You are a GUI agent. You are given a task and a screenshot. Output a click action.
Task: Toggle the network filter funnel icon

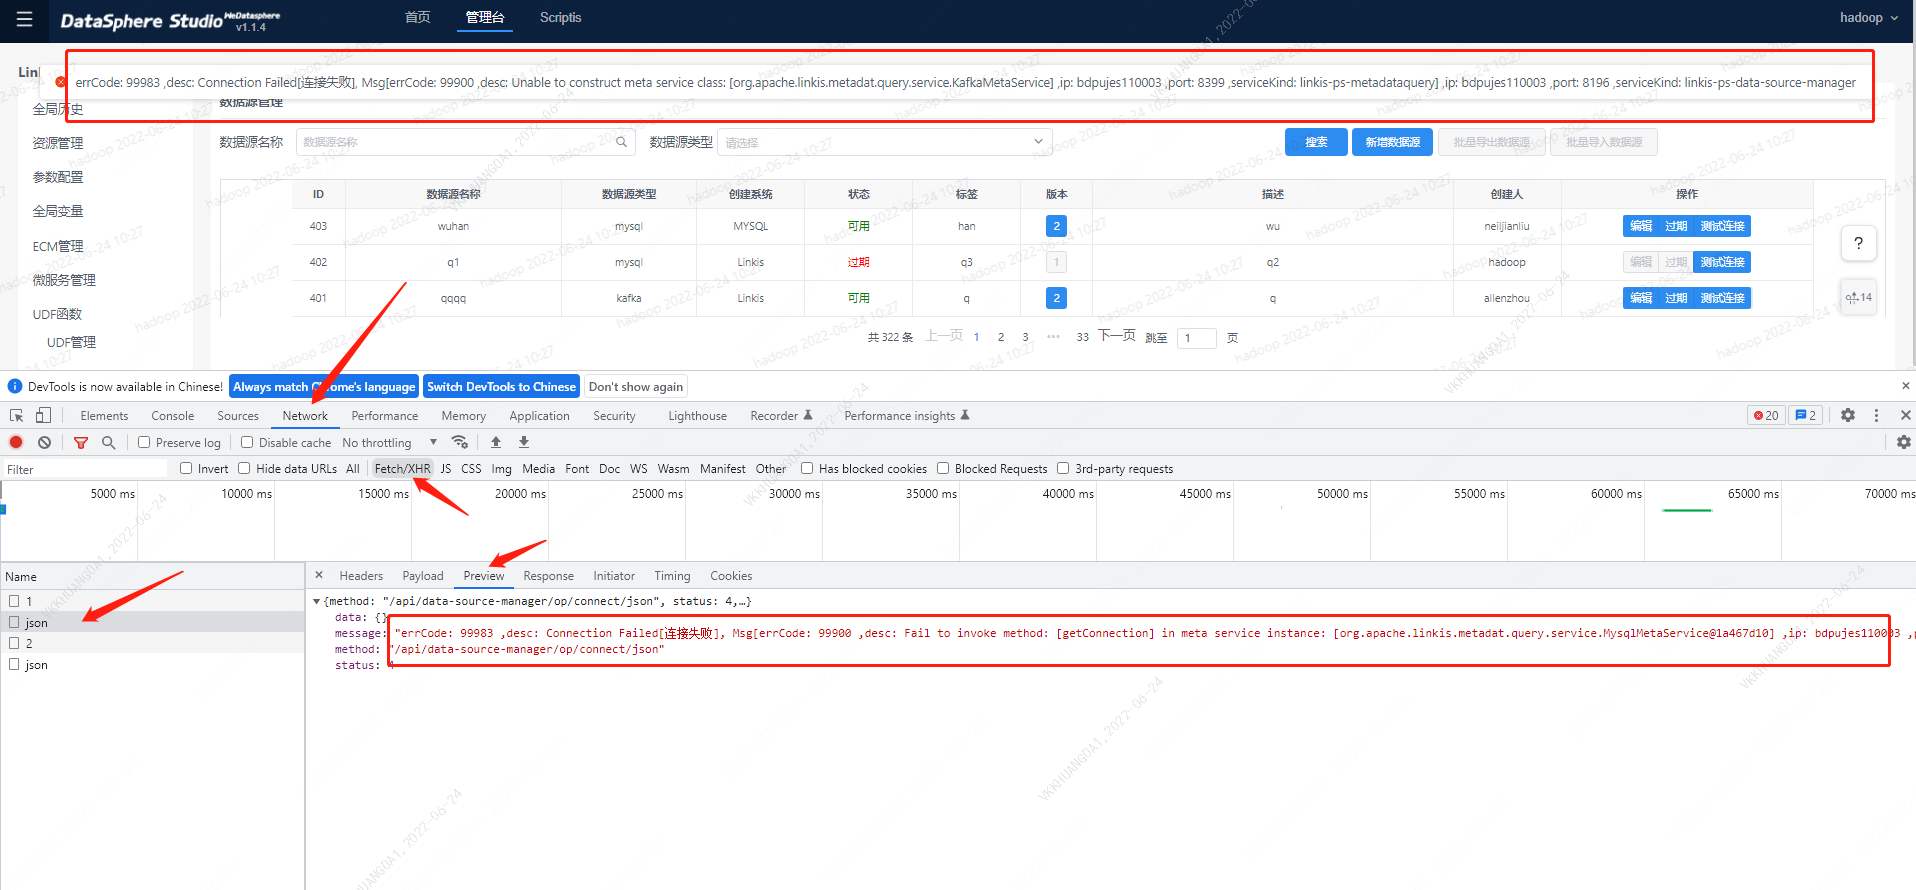[x=81, y=442]
